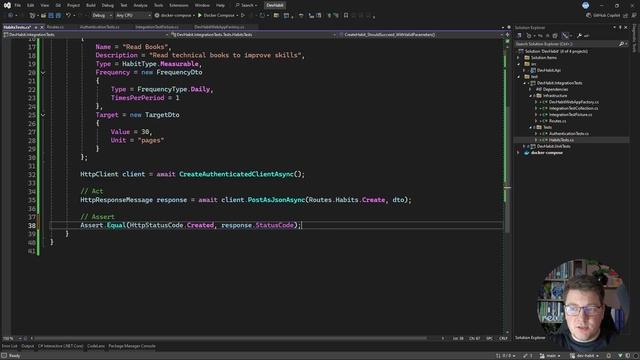Close the HabitsTests.cs tab
Screen dimensions: 640x360
[x=42, y=27]
